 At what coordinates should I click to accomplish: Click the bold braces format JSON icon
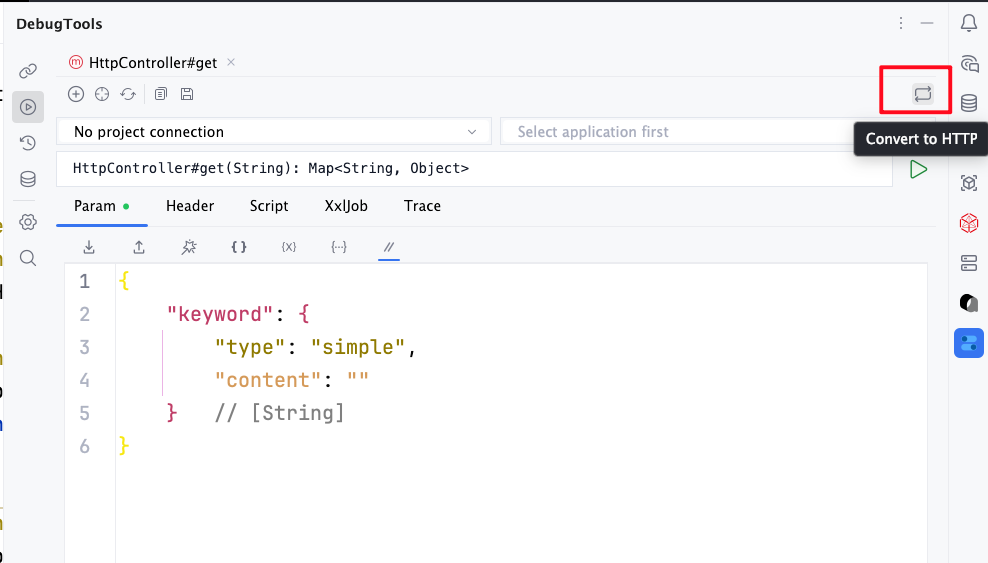(239, 247)
